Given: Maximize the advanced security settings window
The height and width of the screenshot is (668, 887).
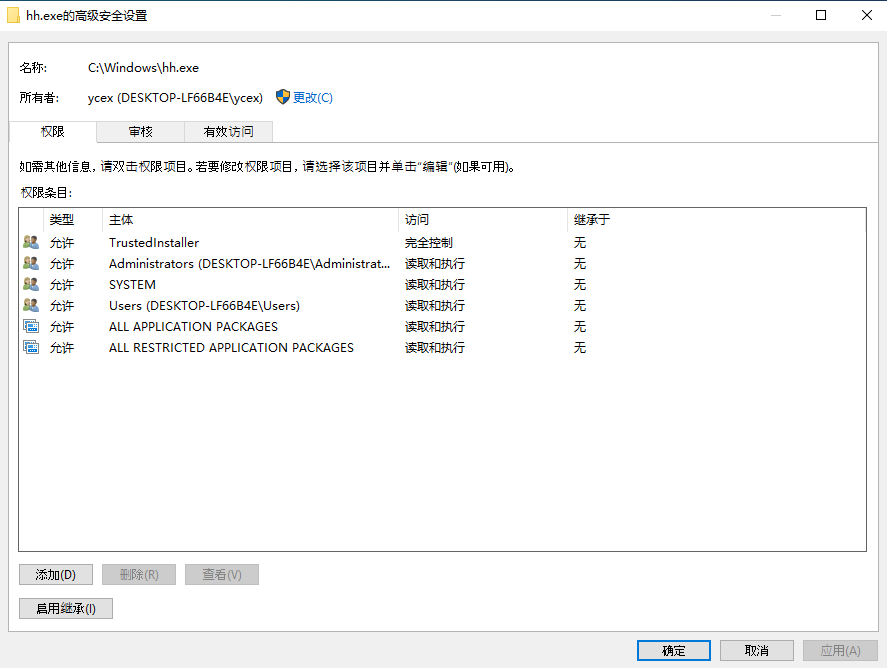Looking at the screenshot, I should point(821,15).
